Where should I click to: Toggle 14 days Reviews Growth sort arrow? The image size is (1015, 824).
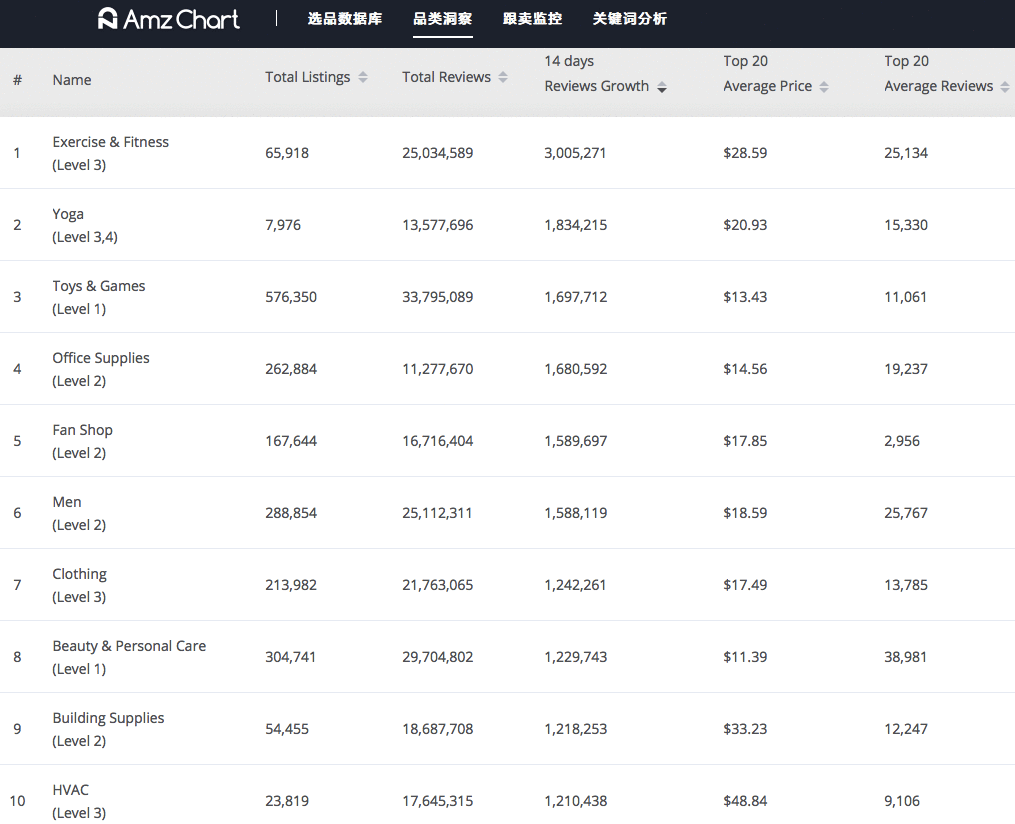(x=662, y=87)
